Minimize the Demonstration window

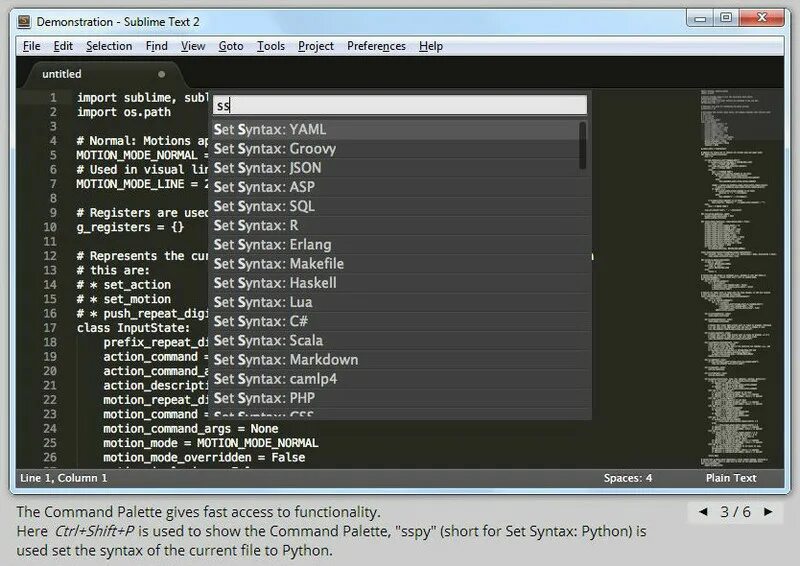click(x=700, y=18)
